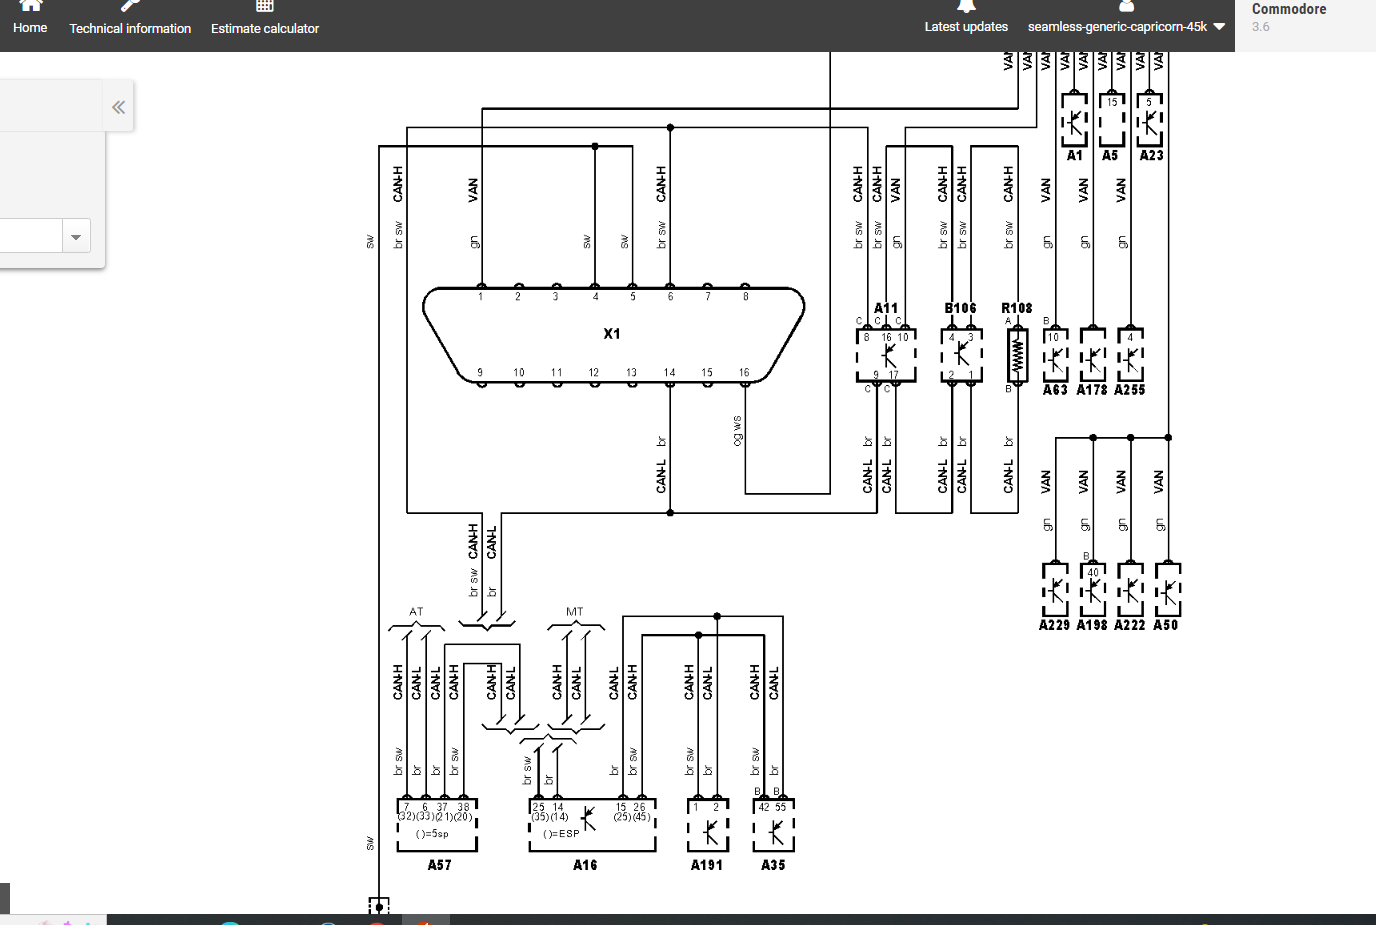Click the Home house icon
The image size is (1376, 925).
30,5
